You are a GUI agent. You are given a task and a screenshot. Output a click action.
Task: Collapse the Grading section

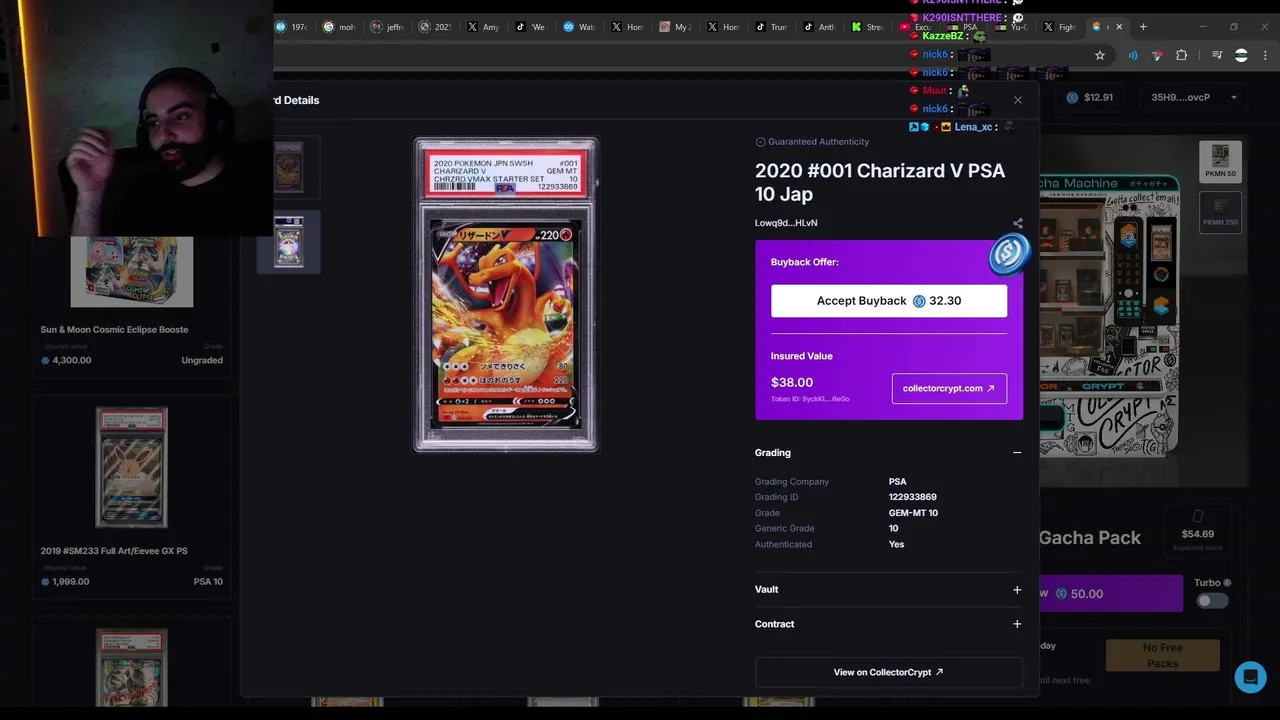coord(1017,453)
